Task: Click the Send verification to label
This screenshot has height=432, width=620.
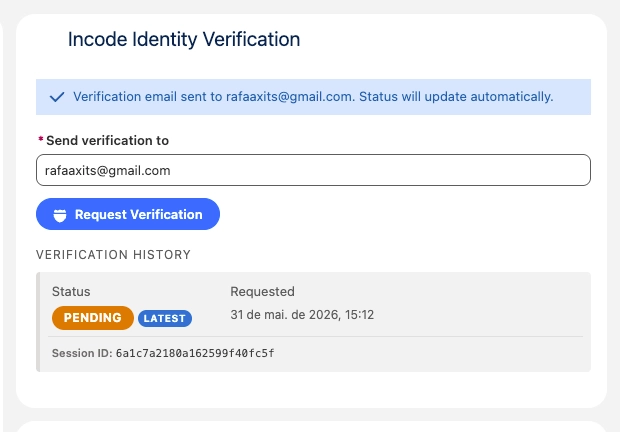Action: point(108,141)
